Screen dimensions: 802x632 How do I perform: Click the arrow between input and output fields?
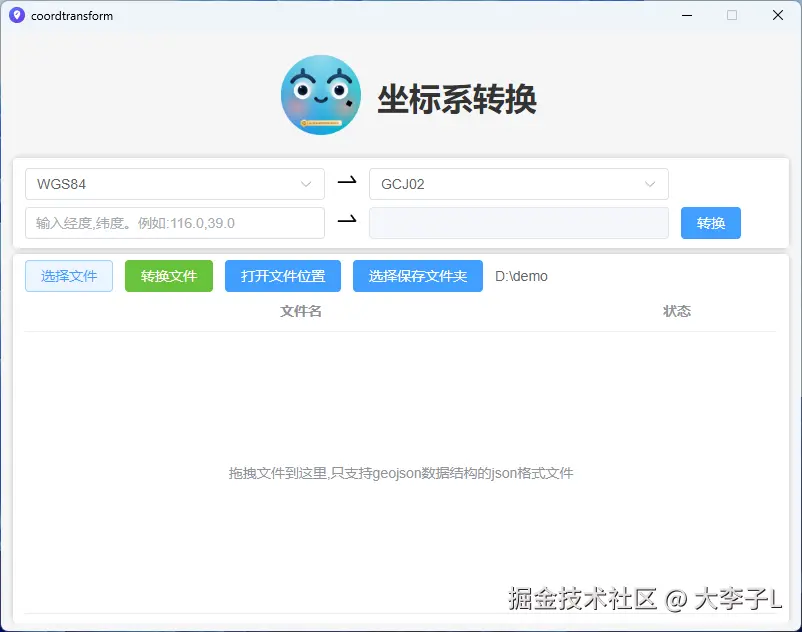(x=347, y=222)
